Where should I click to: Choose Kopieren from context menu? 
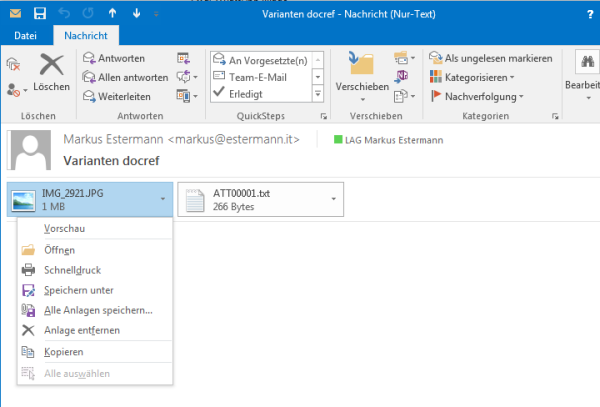tap(95, 352)
